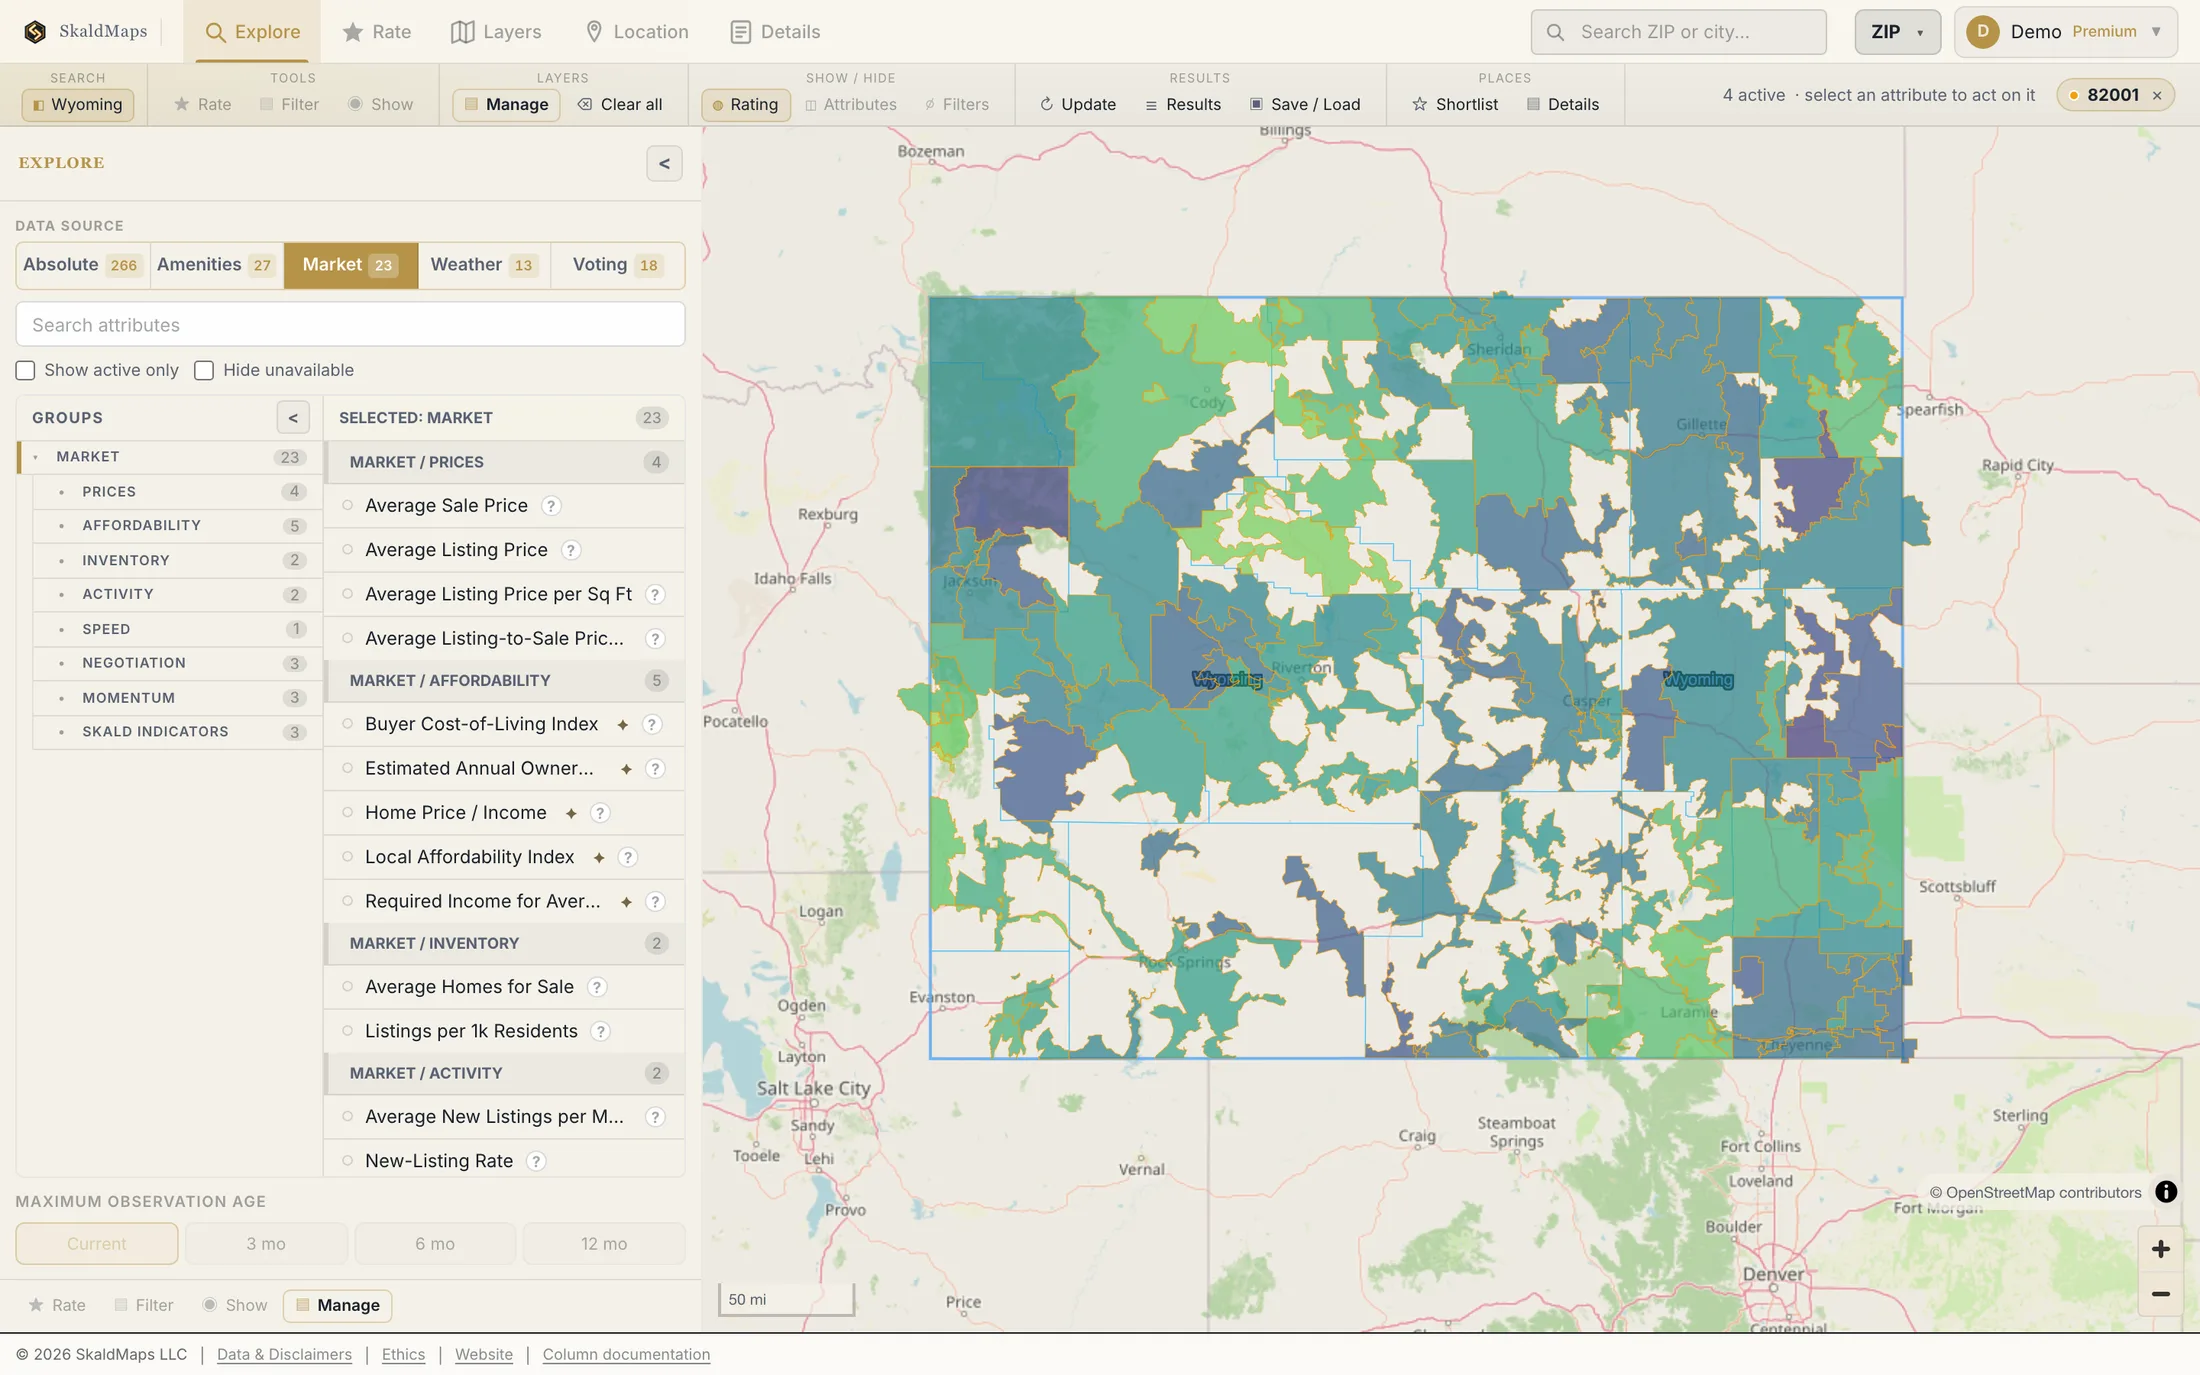Image resolution: width=2200 pixels, height=1375 pixels.
Task: Select the AFFORDABILITY subgroup
Action: [x=176, y=526]
